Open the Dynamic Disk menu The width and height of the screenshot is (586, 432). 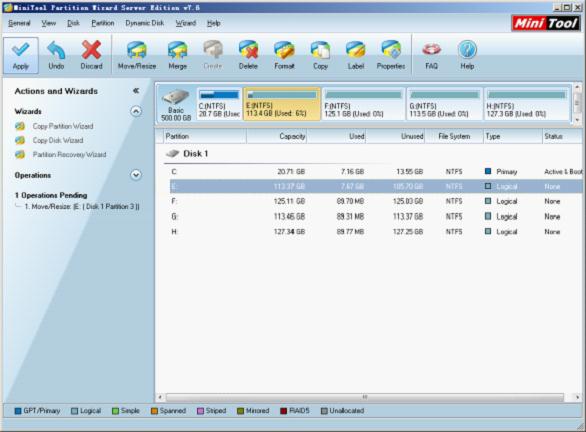tap(145, 23)
